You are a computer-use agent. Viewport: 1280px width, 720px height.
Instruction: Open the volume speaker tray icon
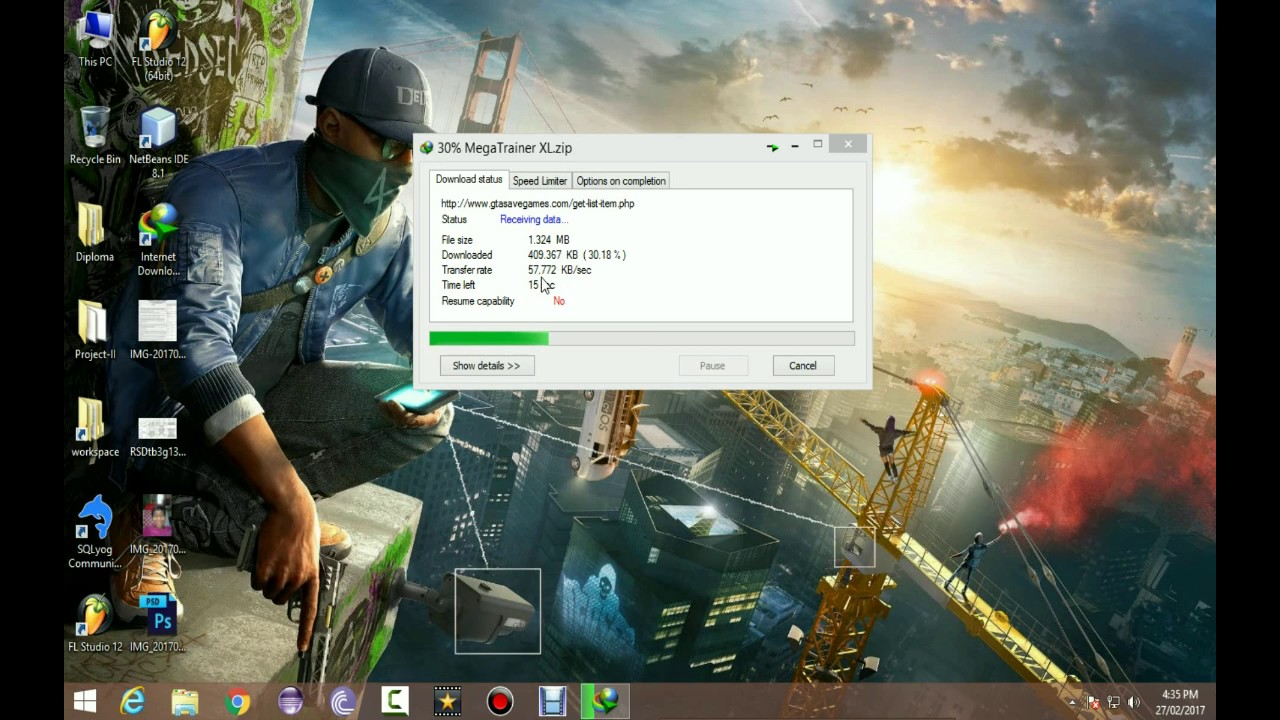pos(1134,703)
